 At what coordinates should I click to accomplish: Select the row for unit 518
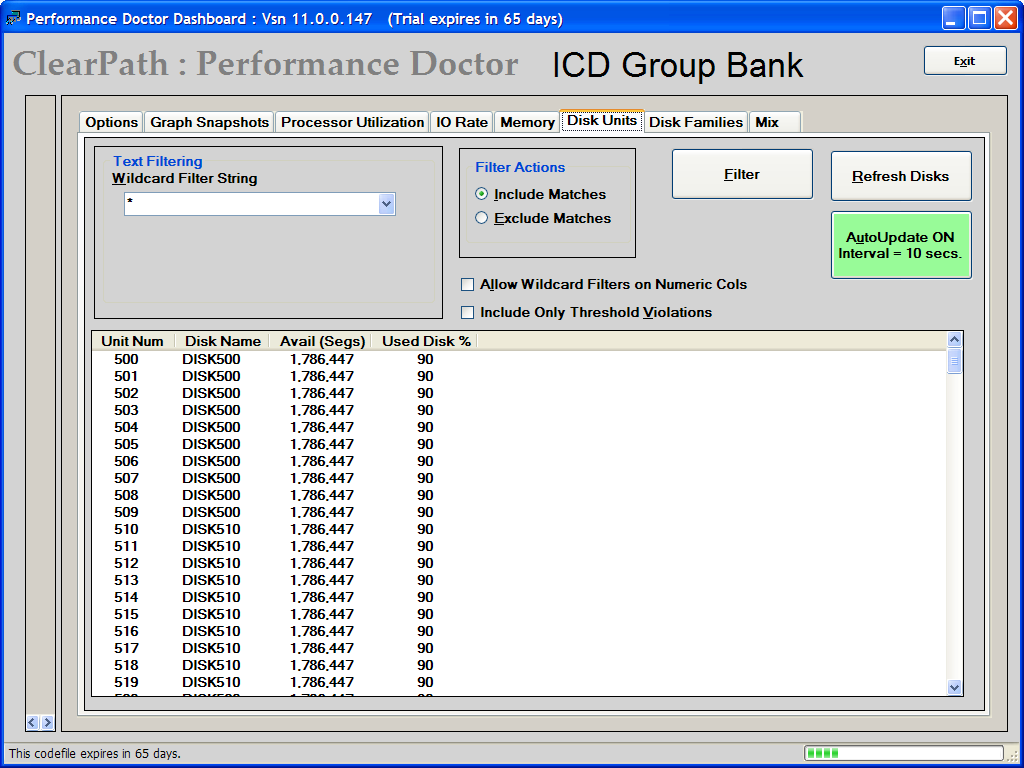click(x=519, y=665)
